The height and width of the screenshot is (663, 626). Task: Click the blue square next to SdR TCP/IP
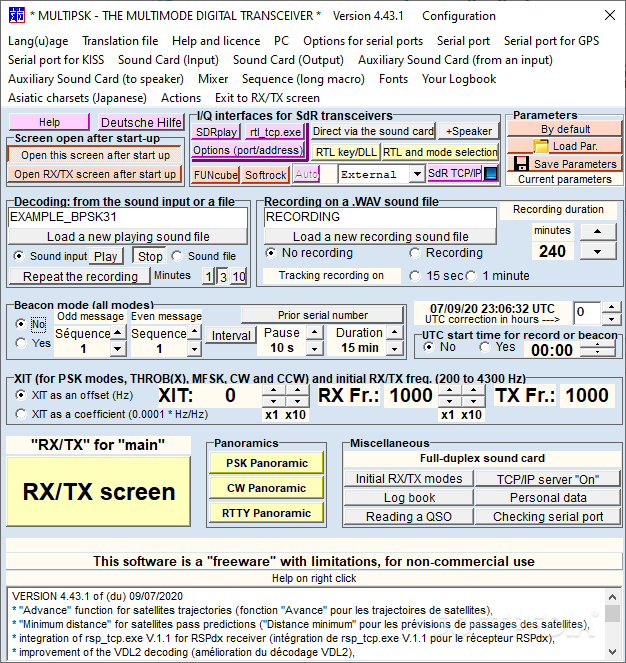click(491, 174)
